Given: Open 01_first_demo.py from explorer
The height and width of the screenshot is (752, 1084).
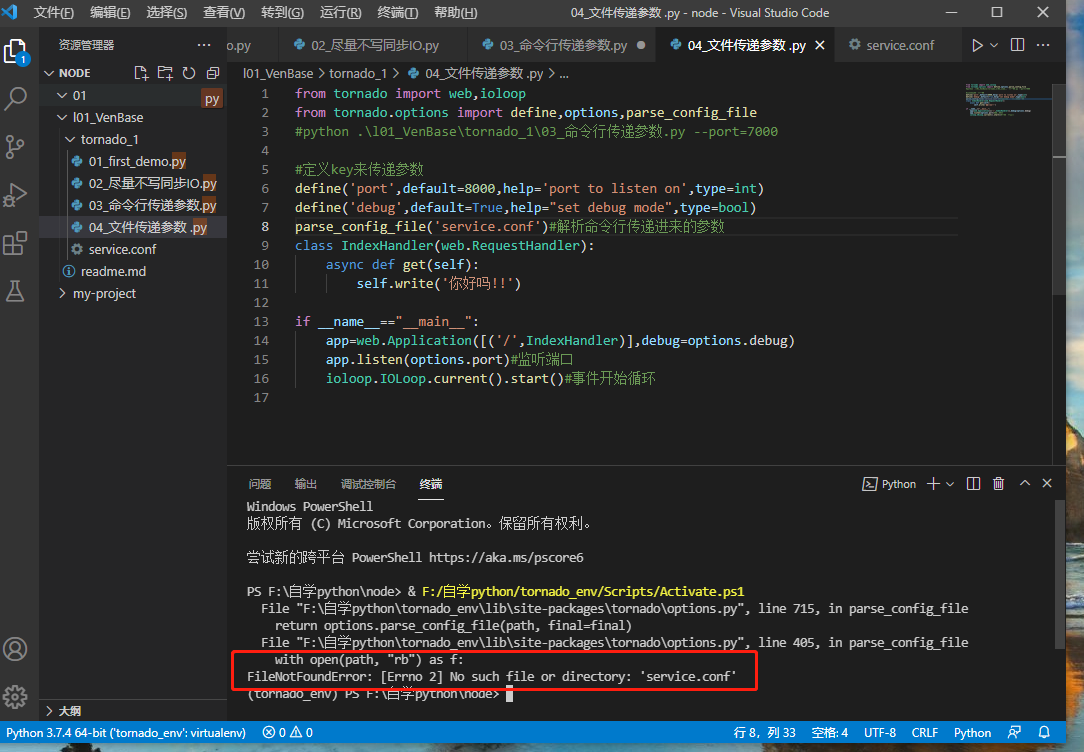Looking at the screenshot, I should coord(133,162).
